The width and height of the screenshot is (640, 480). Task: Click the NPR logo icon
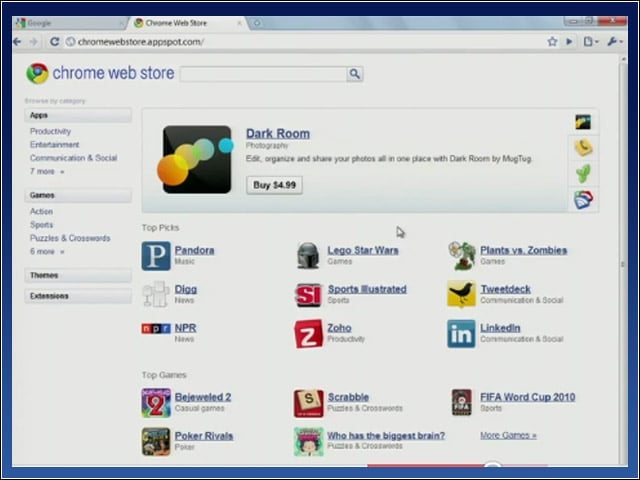tap(156, 329)
